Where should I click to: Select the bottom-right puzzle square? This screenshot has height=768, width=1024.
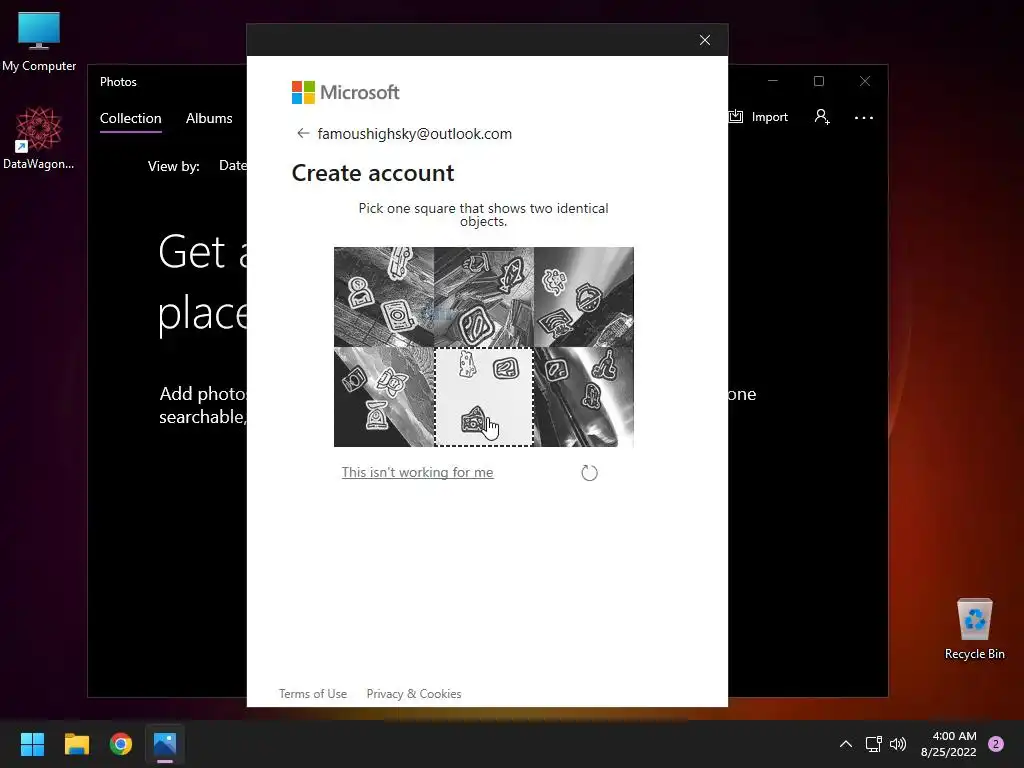584,397
